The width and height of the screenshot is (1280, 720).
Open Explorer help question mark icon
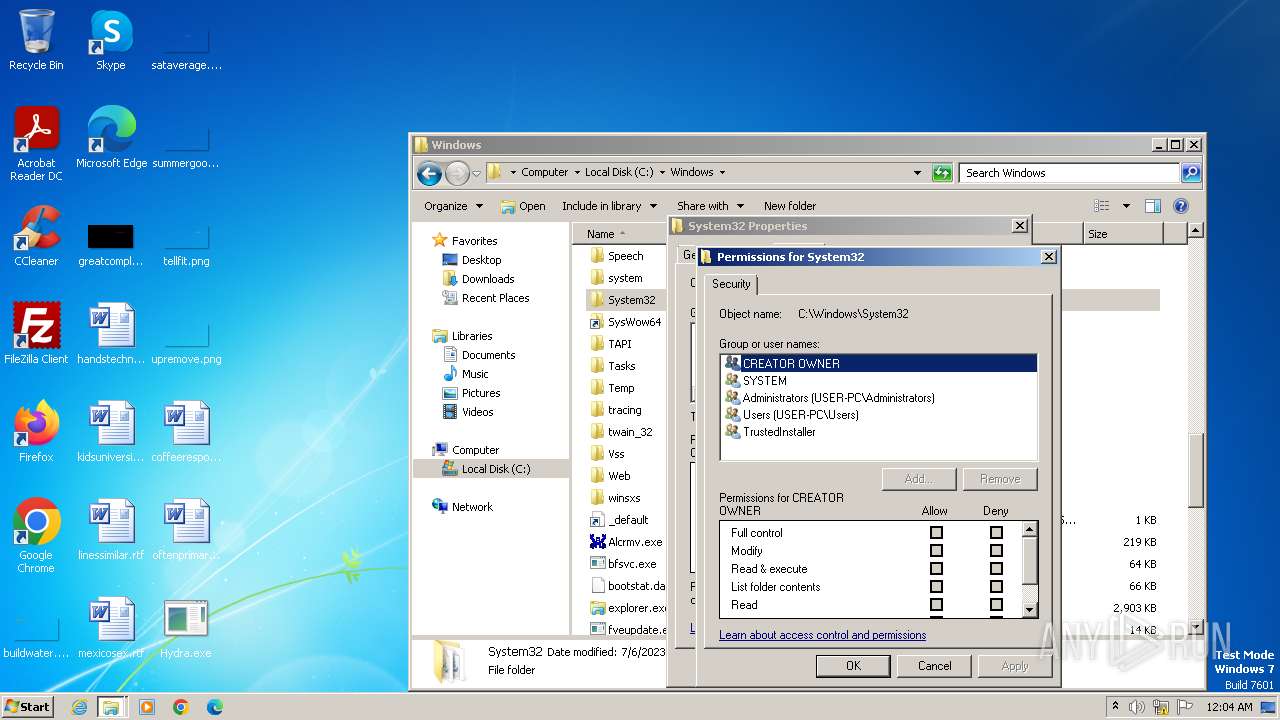pos(1180,206)
